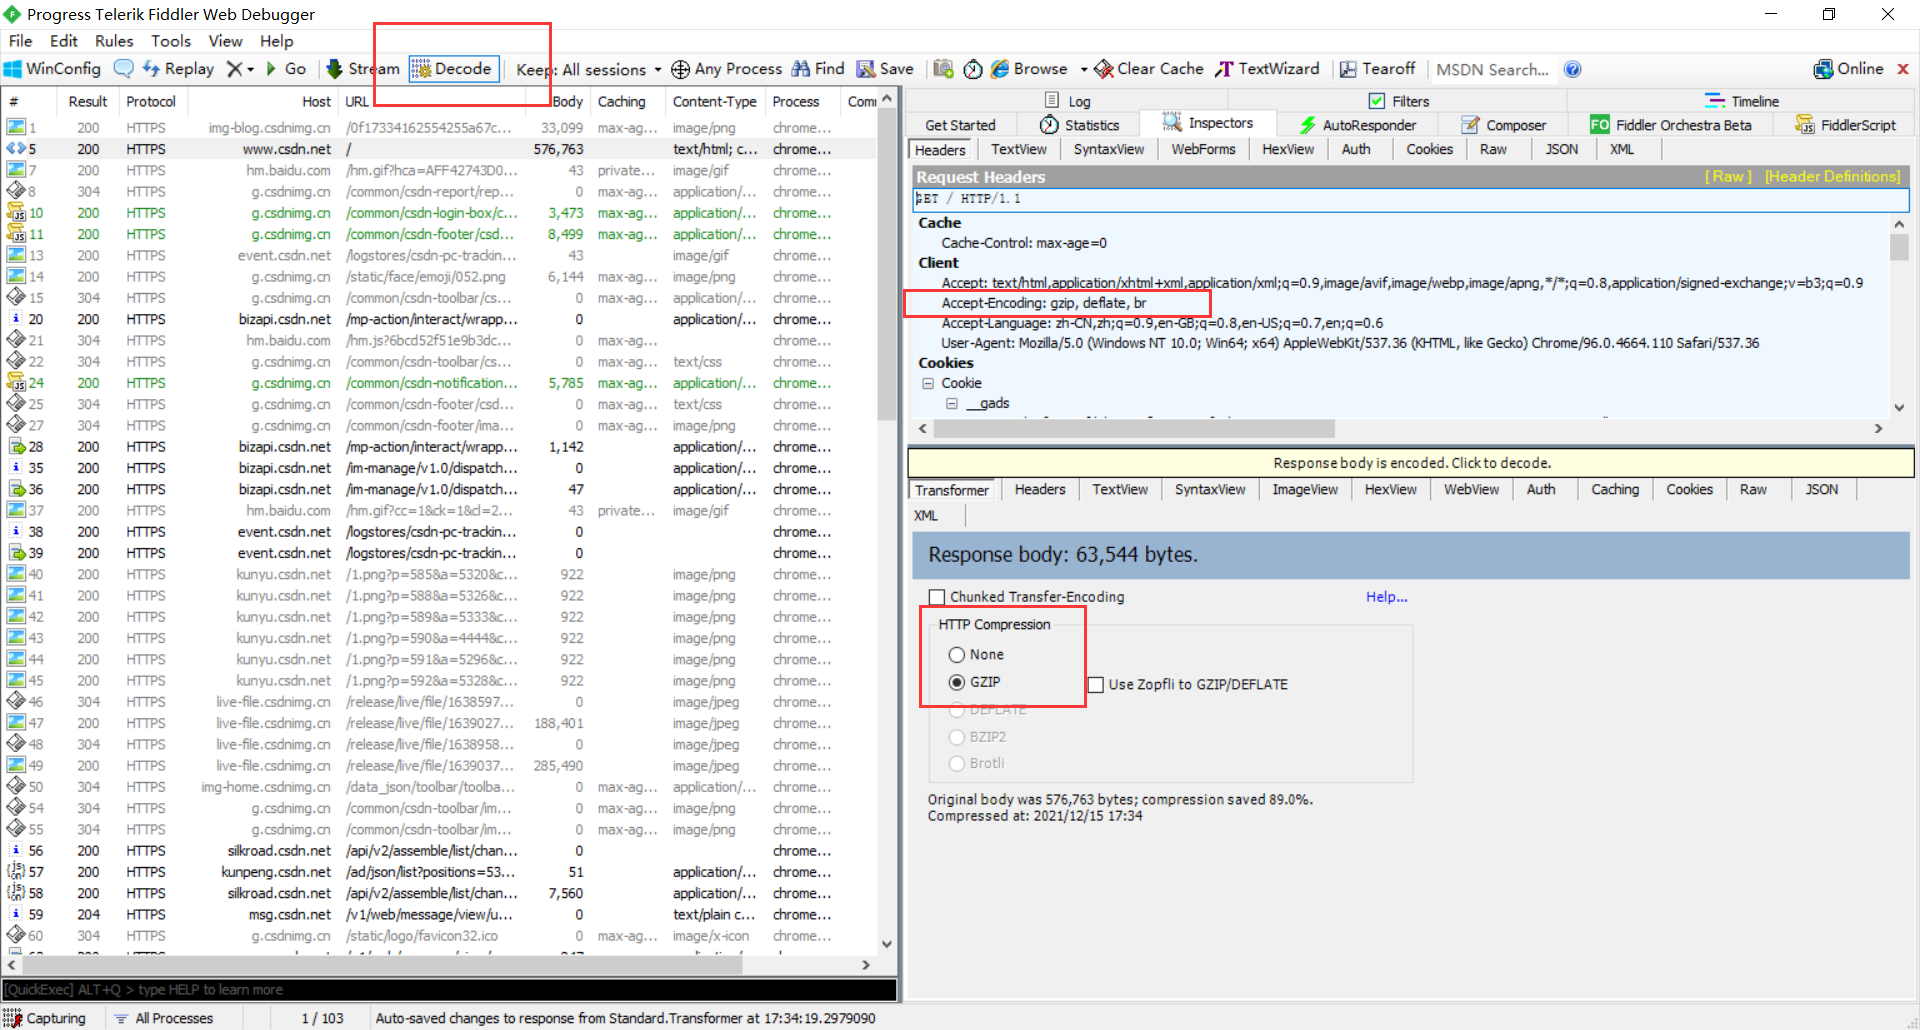Click the Go resume button
The width and height of the screenshot is (1920, 1030).
[x=285, y=69]
